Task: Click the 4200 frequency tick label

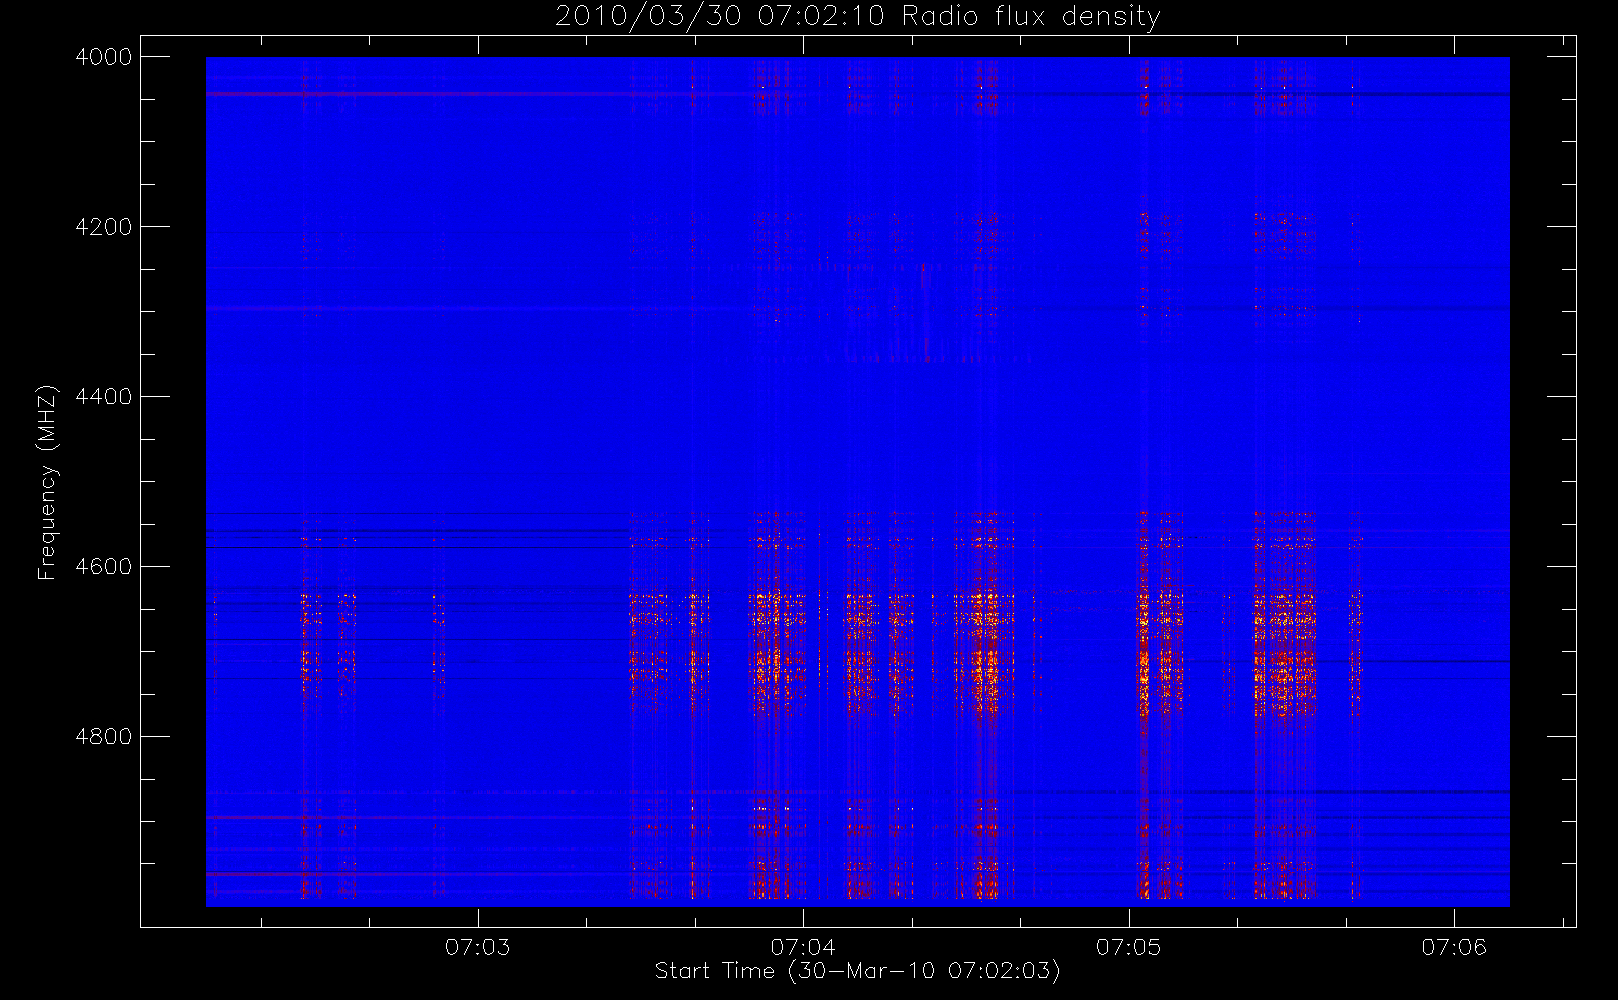Action: 104,227
